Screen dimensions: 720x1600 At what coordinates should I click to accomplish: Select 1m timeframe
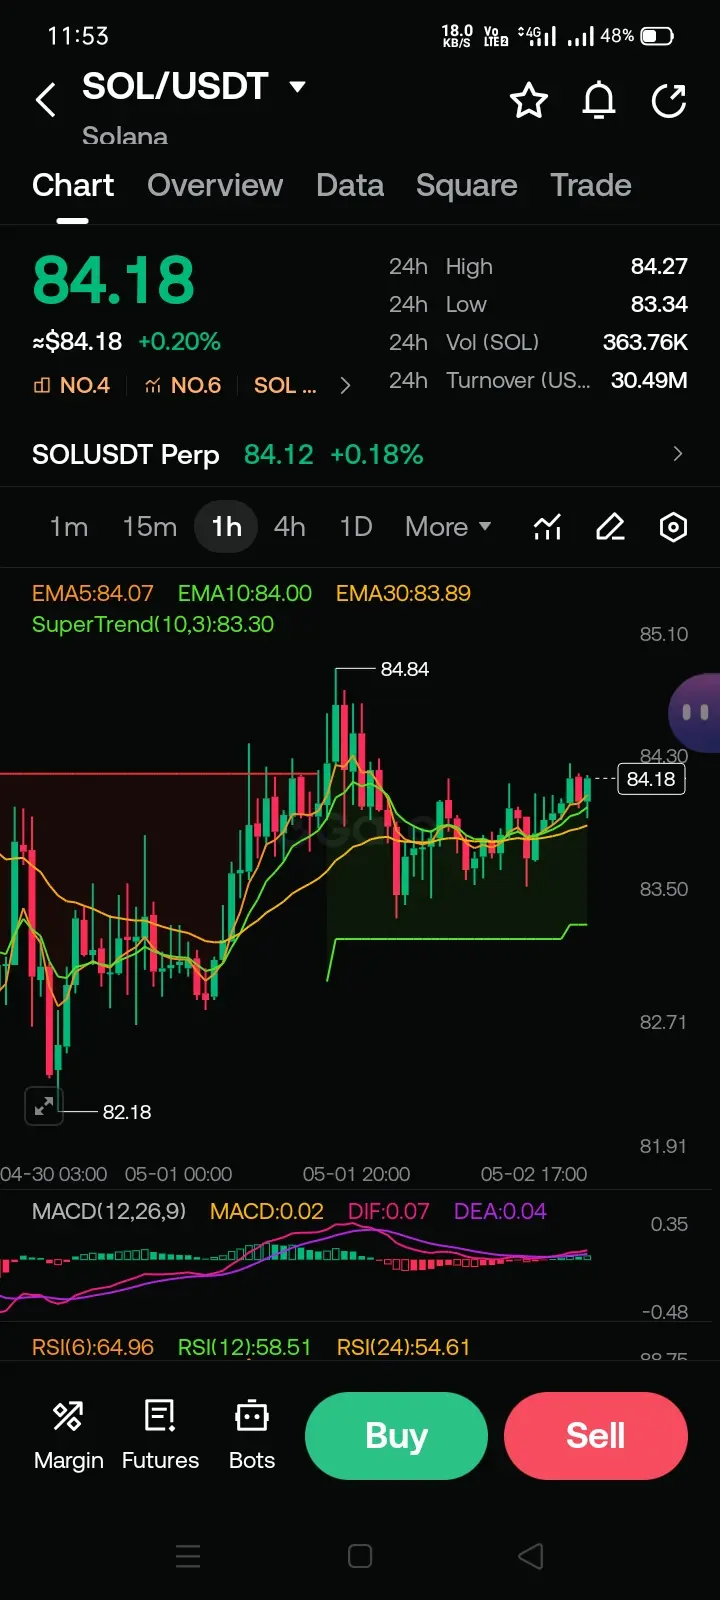click(69, 527)
